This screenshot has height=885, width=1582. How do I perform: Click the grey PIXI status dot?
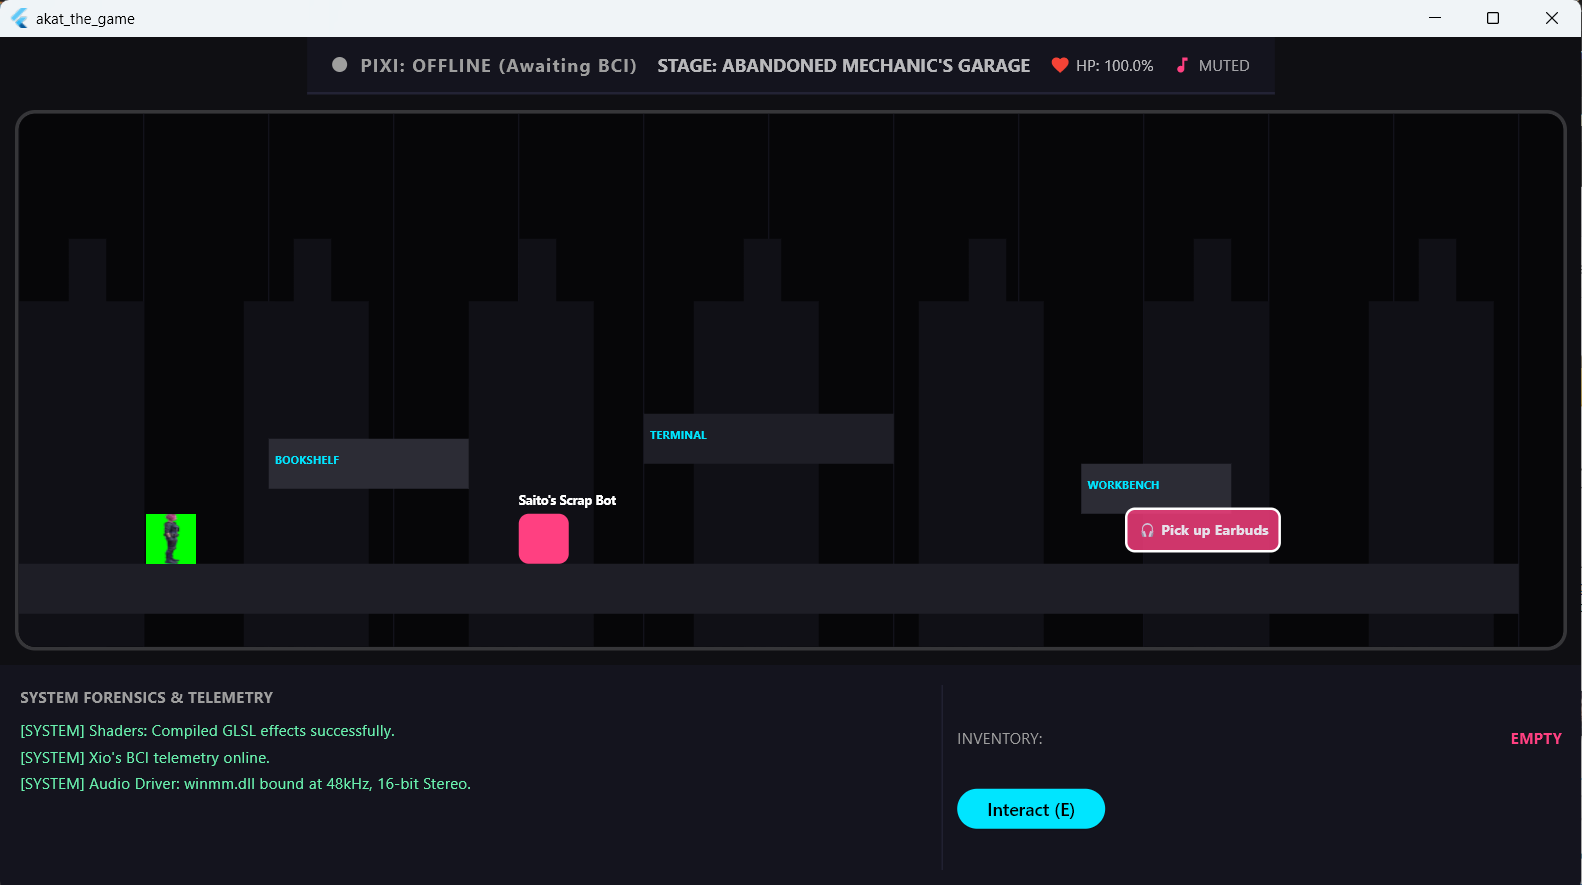[340, 65]
